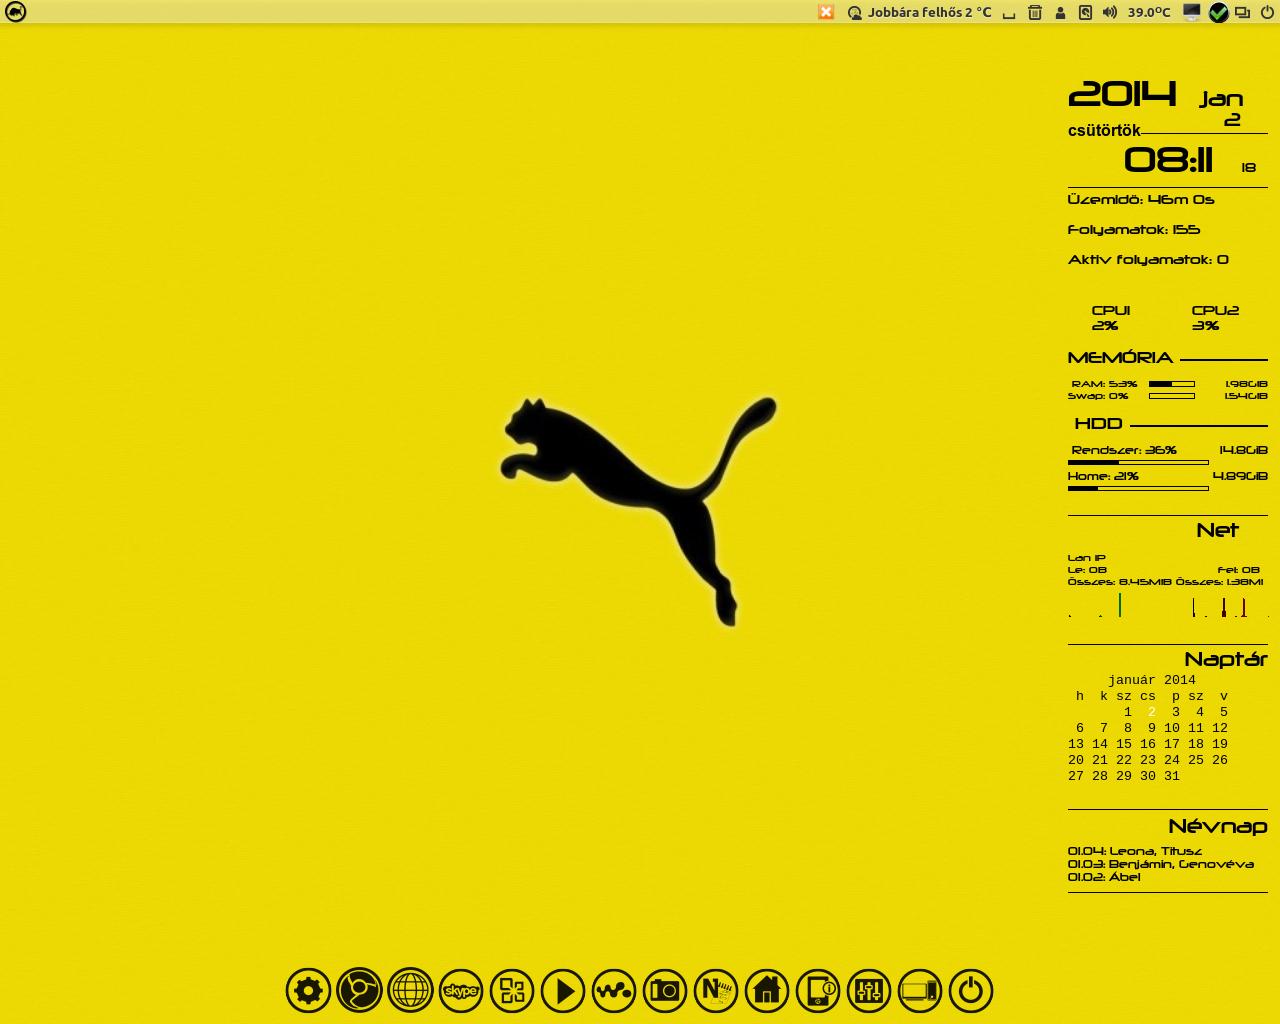The width and height of the screenshot is (1280, 1024).
Task: Click the HDD section heading
Action: [1098, 423]
